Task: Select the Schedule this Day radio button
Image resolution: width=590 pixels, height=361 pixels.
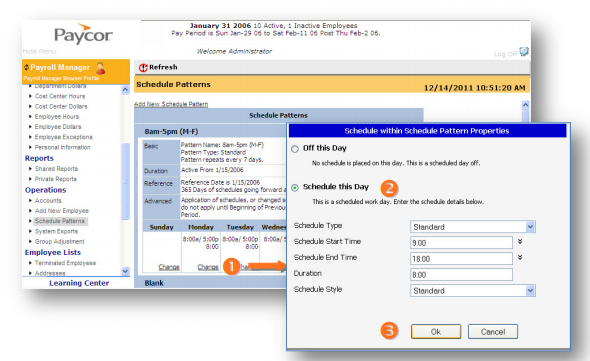Action: click(295, 187)
